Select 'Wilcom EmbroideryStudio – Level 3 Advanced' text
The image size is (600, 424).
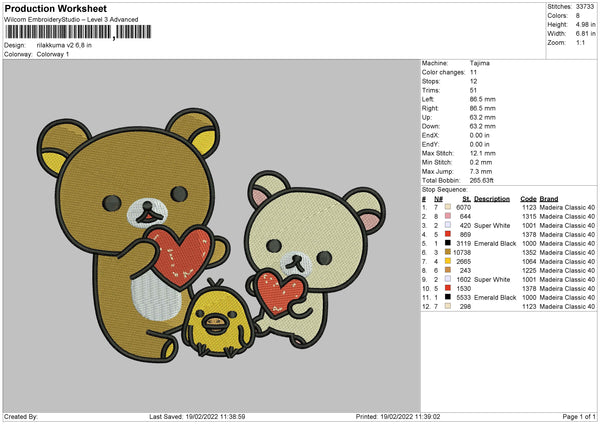[x=71, y=20]
